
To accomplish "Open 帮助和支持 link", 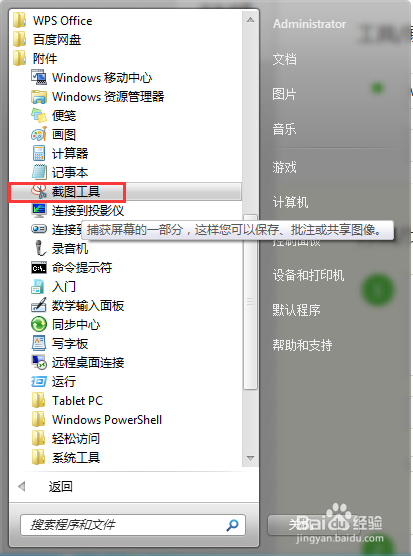I will (302, 345).
